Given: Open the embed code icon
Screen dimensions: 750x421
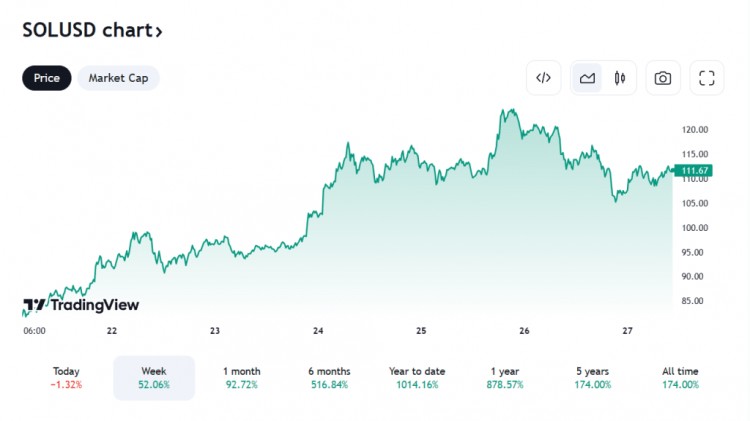Looking at the screenshot, I should 543,78.
